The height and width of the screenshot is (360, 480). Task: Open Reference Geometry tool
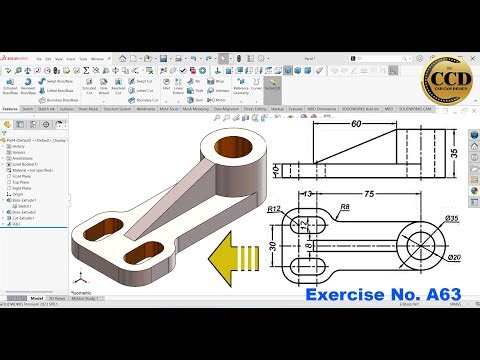tap(241, 86)
